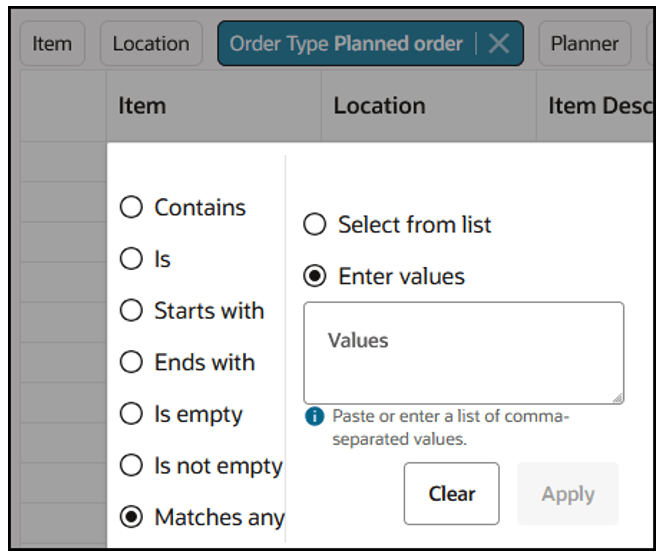Choose the Starts with option
This screenshot has height=556, width=662.
click(132, 311)
